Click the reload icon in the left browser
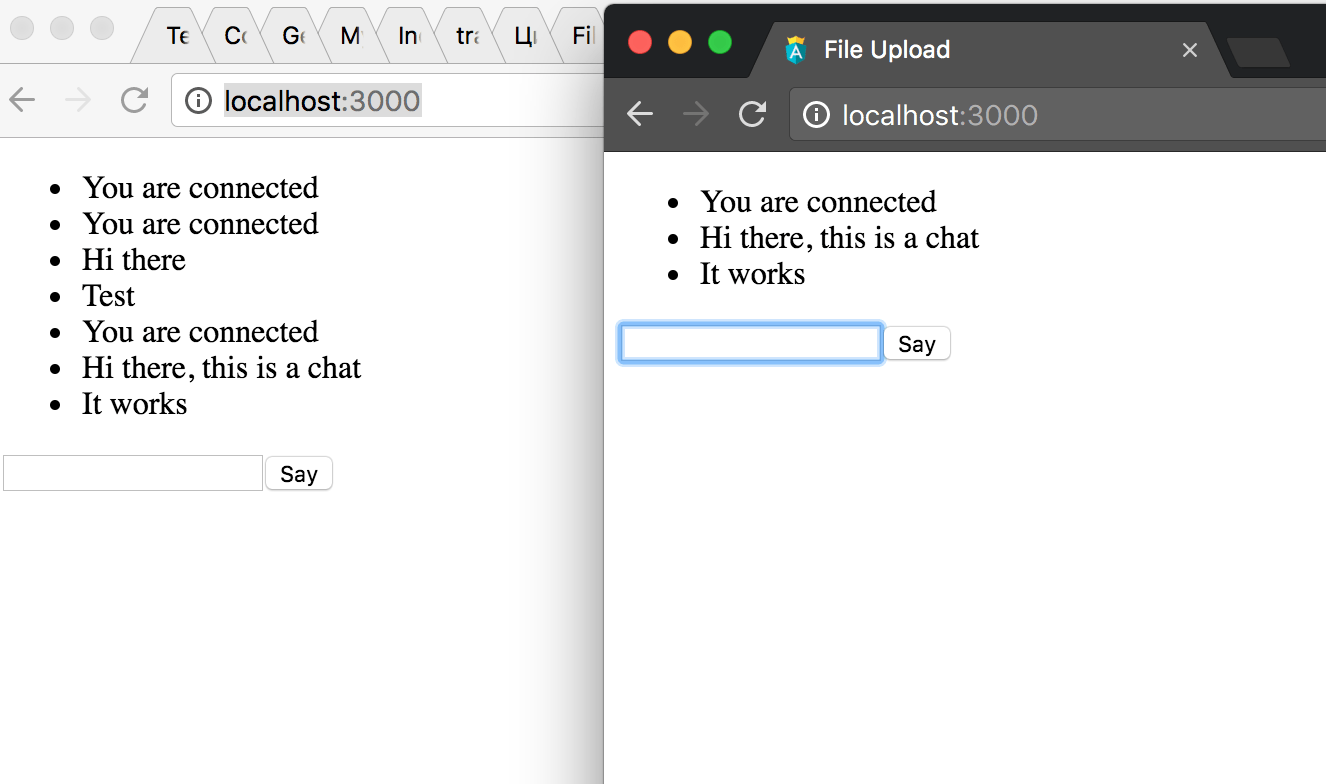 click(134, 100)
